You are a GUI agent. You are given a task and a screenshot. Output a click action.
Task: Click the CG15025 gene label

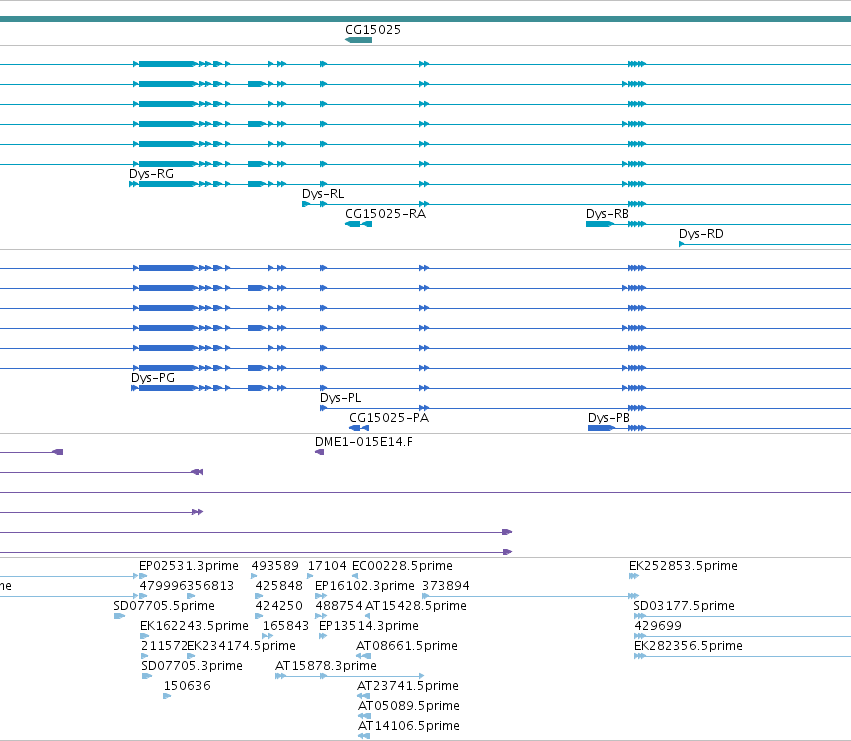tap(373, 30)
